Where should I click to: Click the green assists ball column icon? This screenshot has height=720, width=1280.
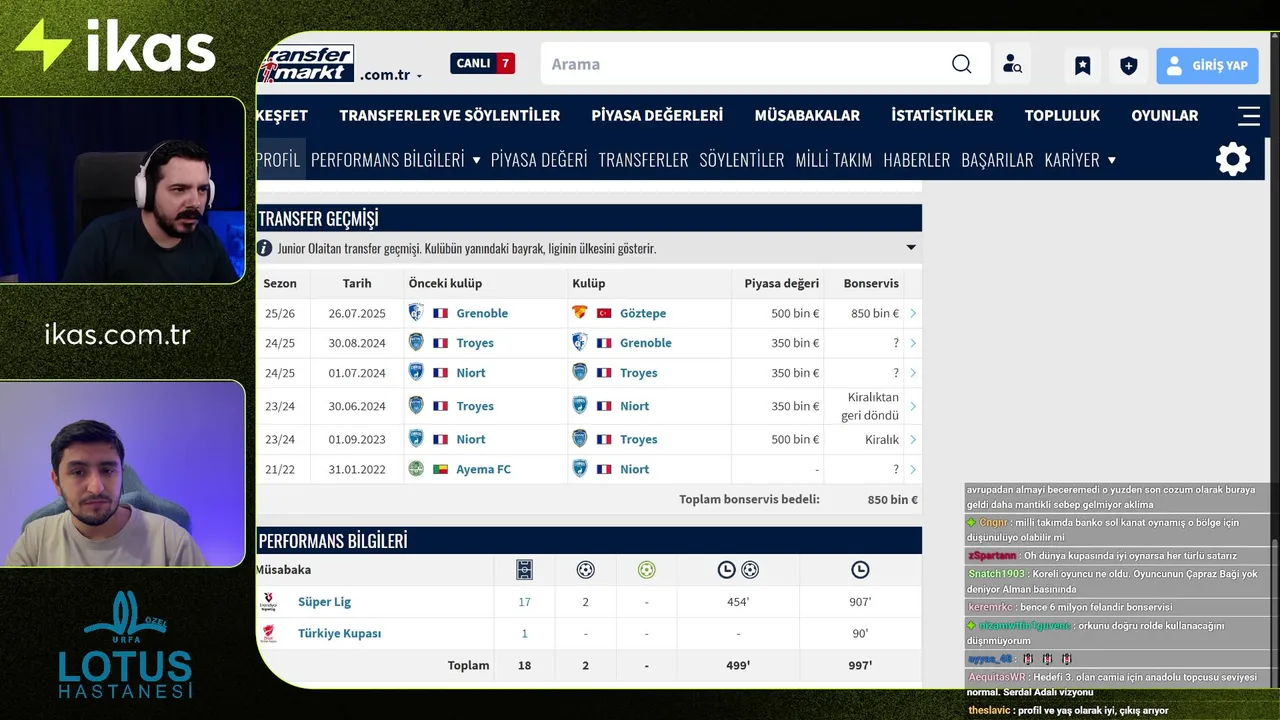click(x=647, y=570)
